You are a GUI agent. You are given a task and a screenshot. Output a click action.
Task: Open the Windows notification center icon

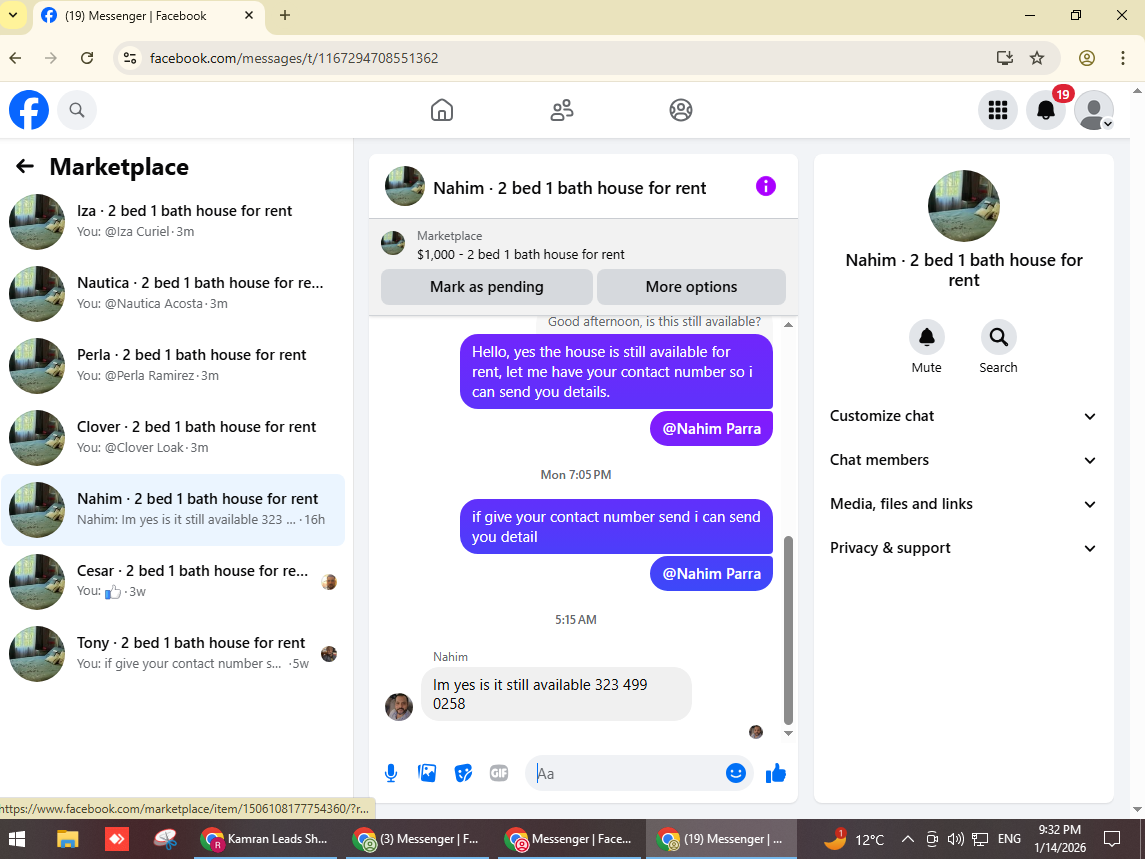[1112, 839]
